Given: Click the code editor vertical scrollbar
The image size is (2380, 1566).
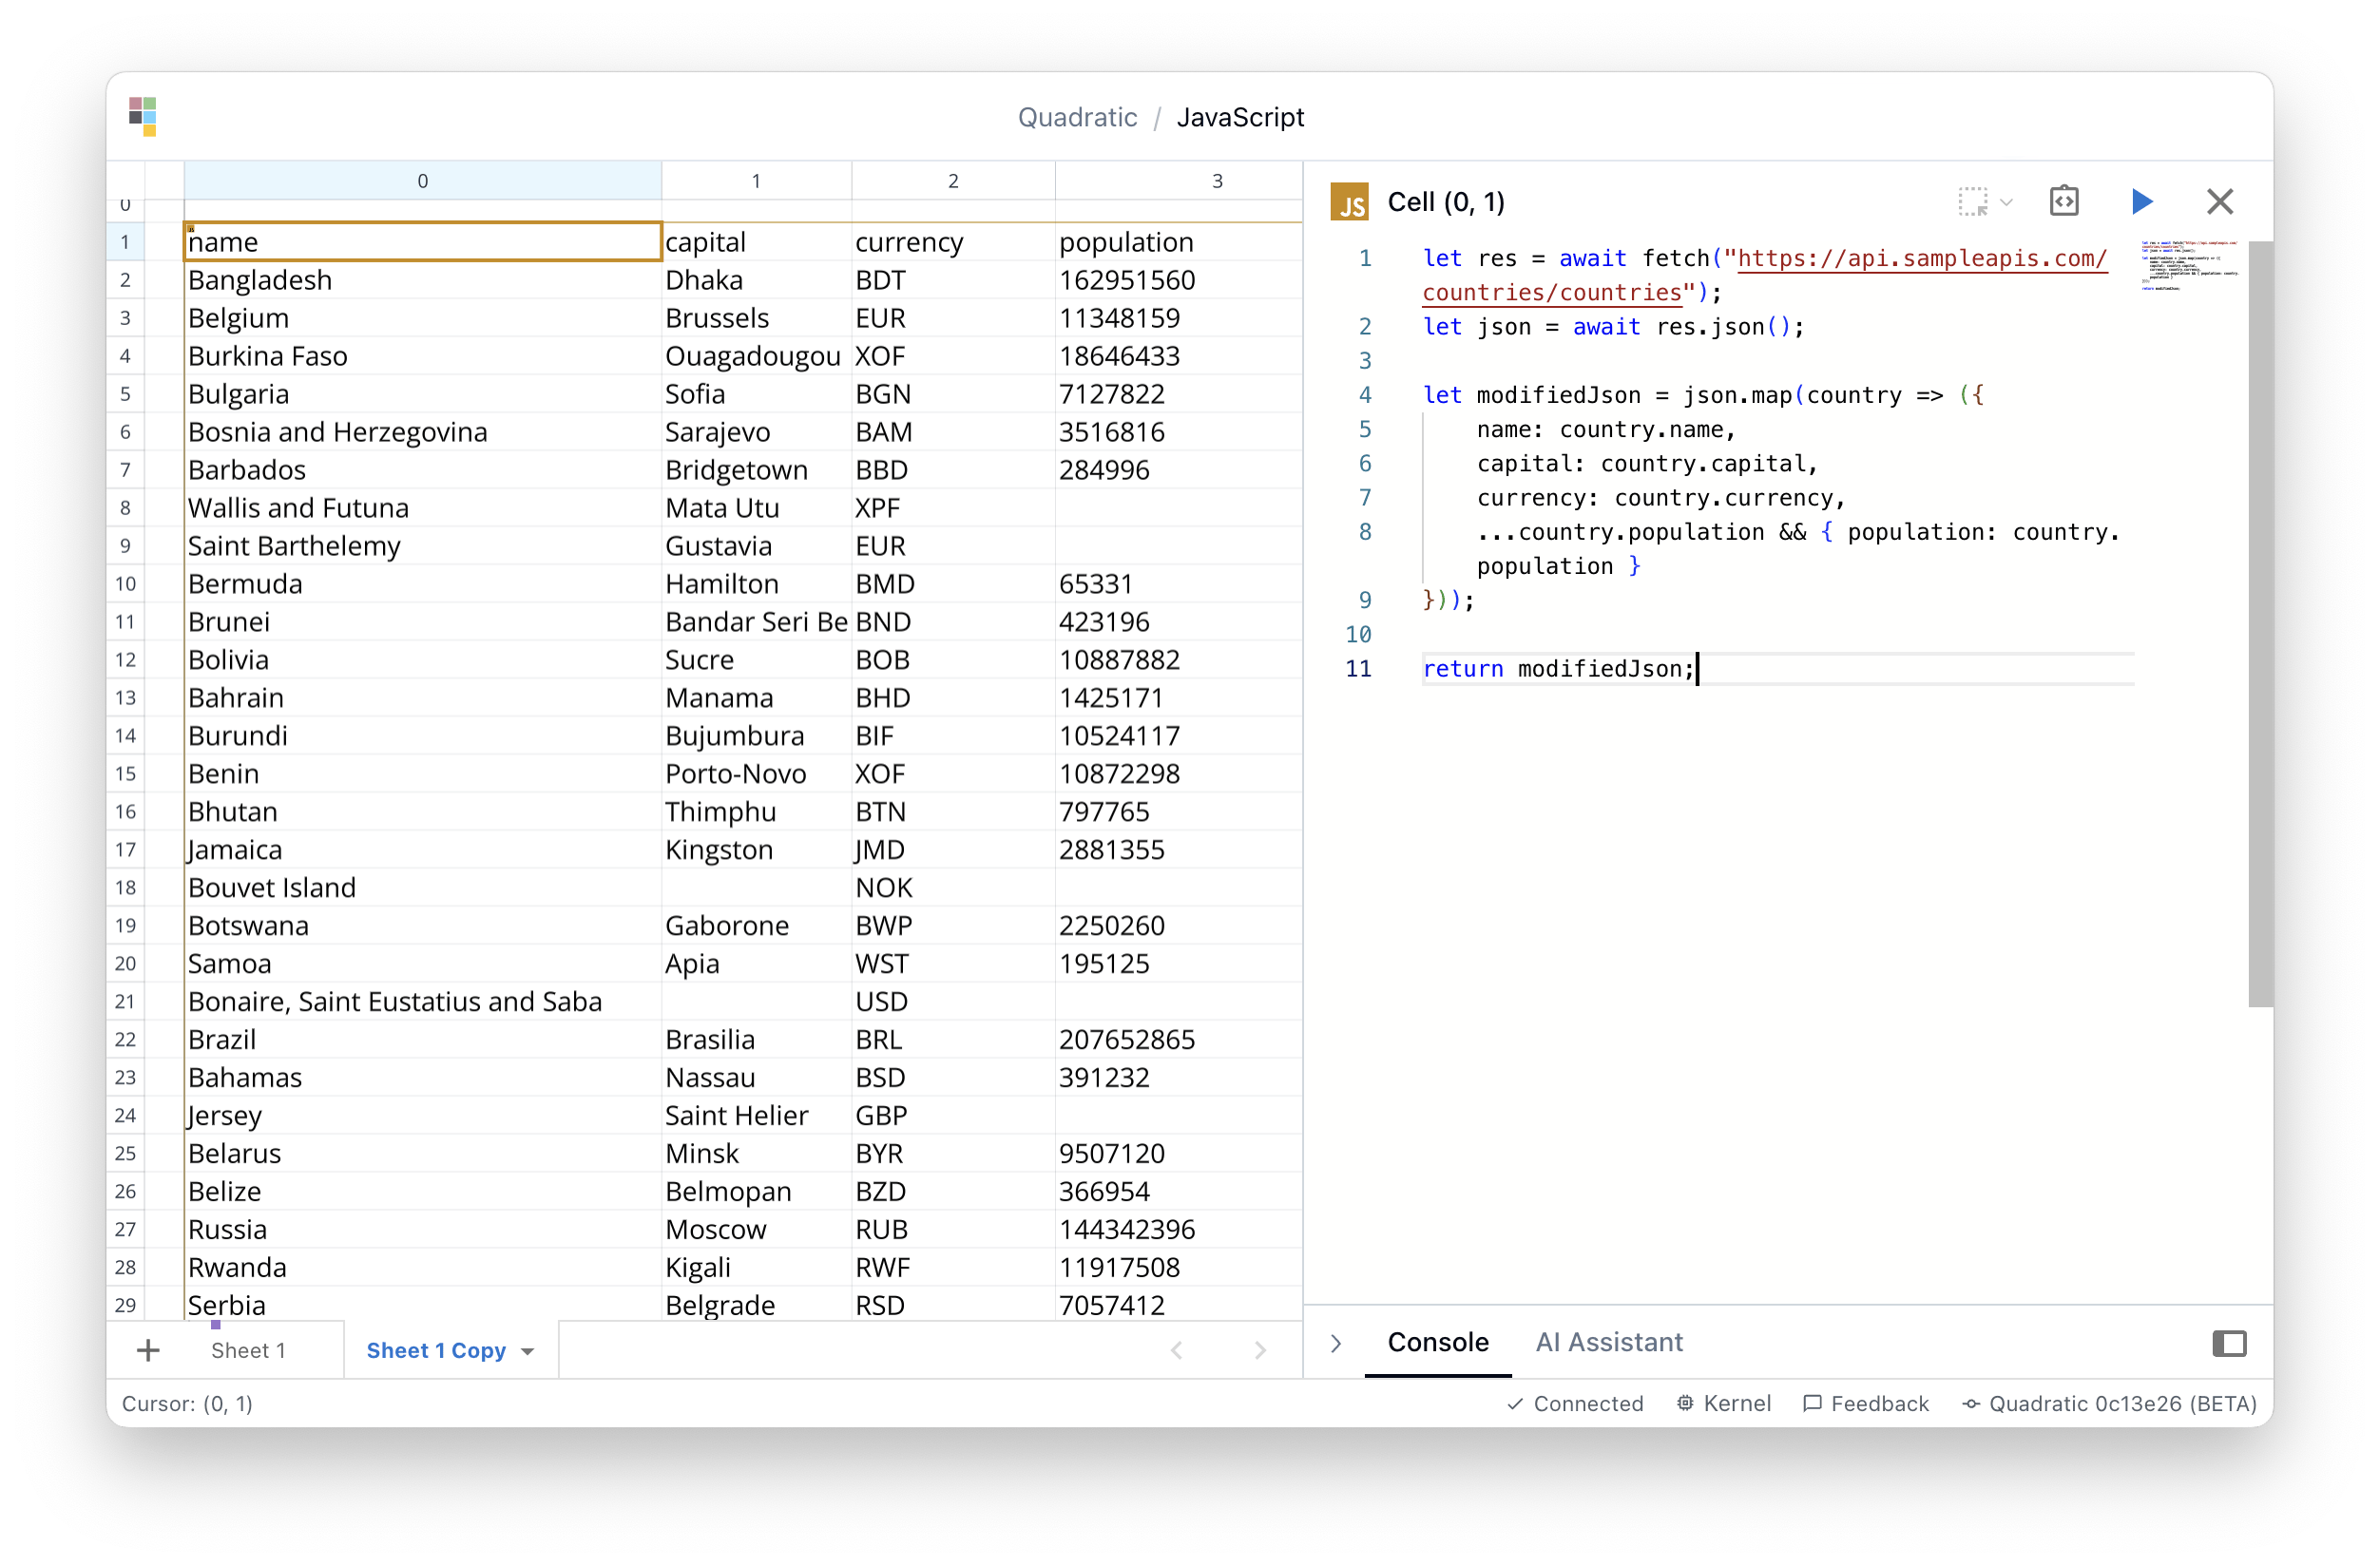Looking at the screenshot, I should click(2259, 623).
